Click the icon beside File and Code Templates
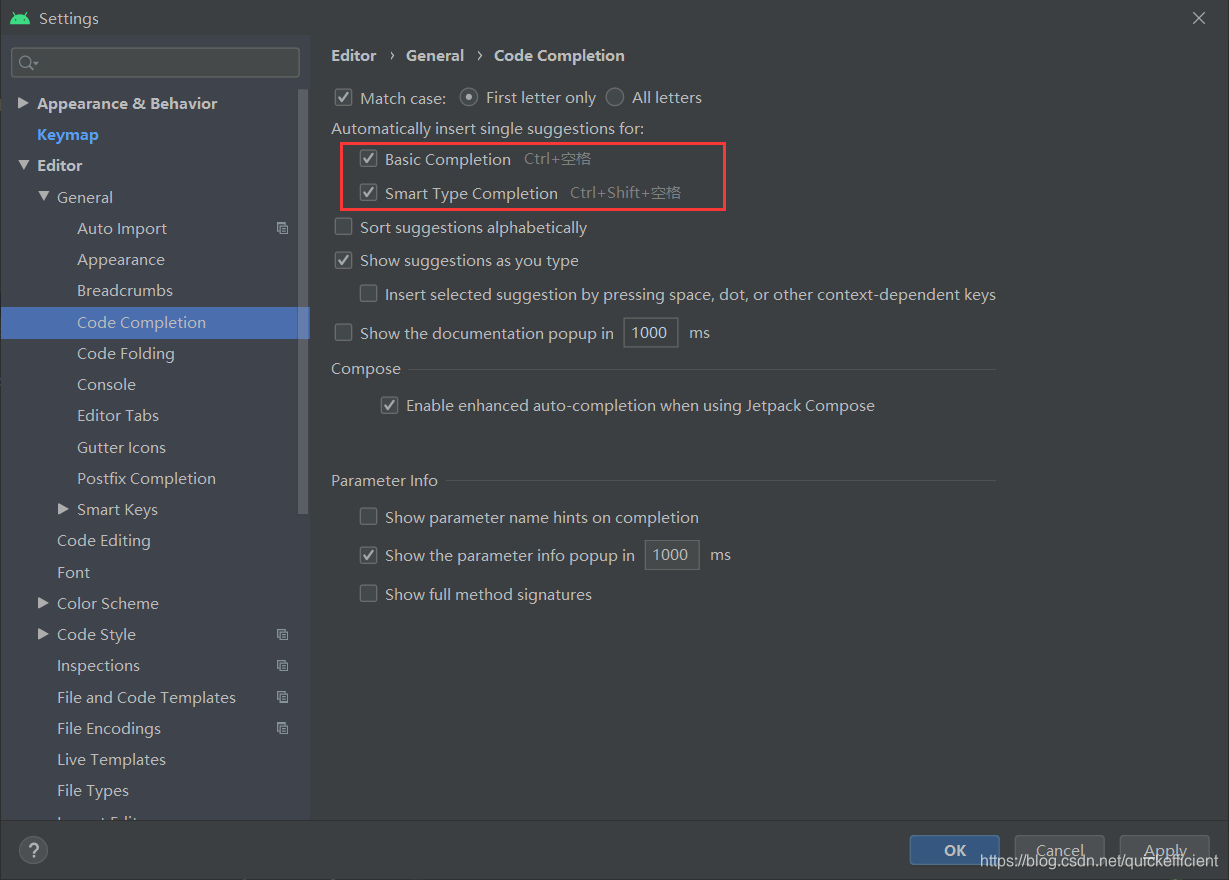The width and height of the screenshot is (1229, 880). [x=282, y=696]
